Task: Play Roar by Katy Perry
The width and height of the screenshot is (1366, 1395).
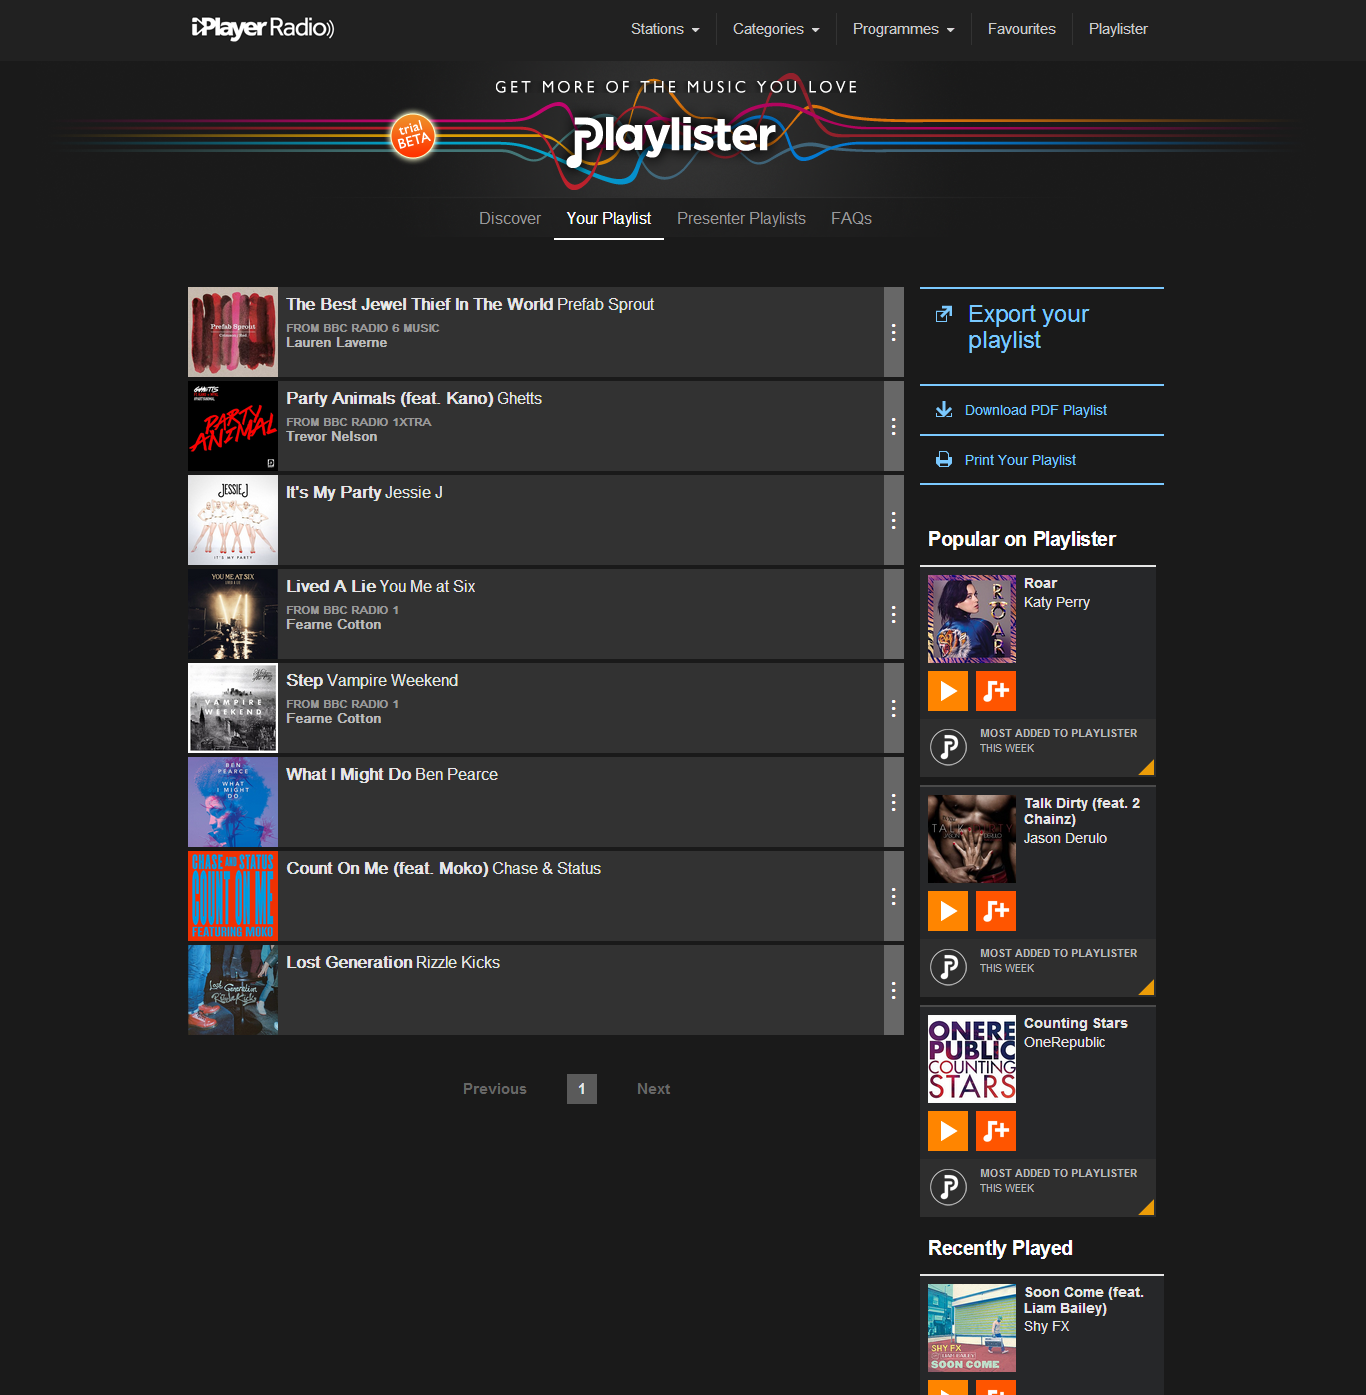Action: pos(948,691)
